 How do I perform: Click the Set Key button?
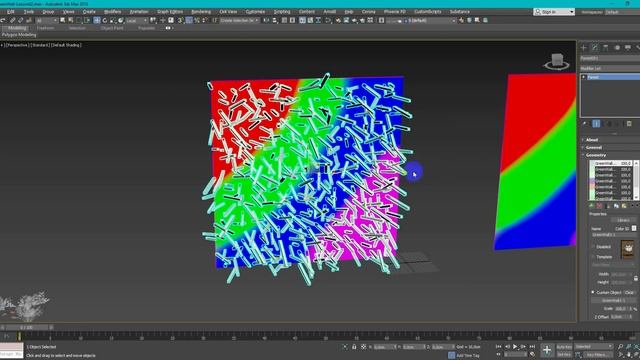(564, 355)
